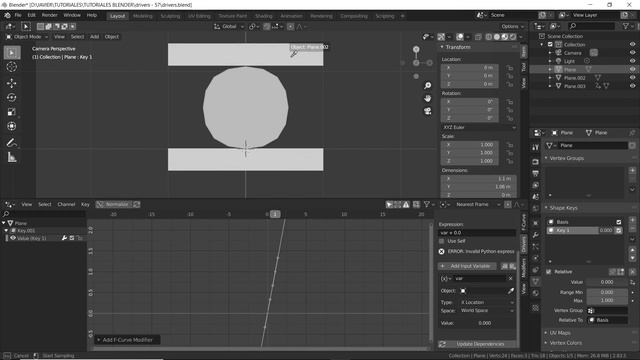Collapse the Shape Keys panel

click(546, 208)
